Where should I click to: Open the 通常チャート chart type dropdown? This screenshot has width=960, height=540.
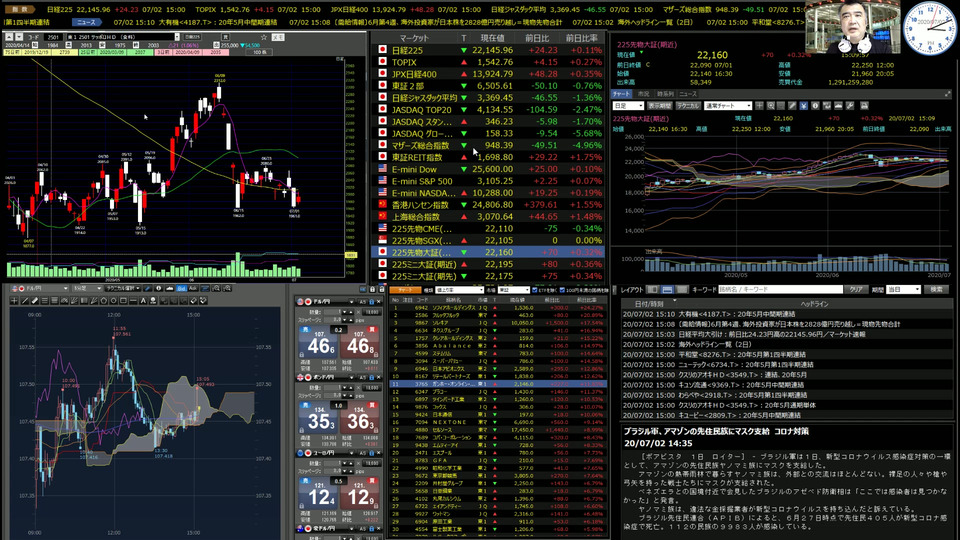(728, 106)
